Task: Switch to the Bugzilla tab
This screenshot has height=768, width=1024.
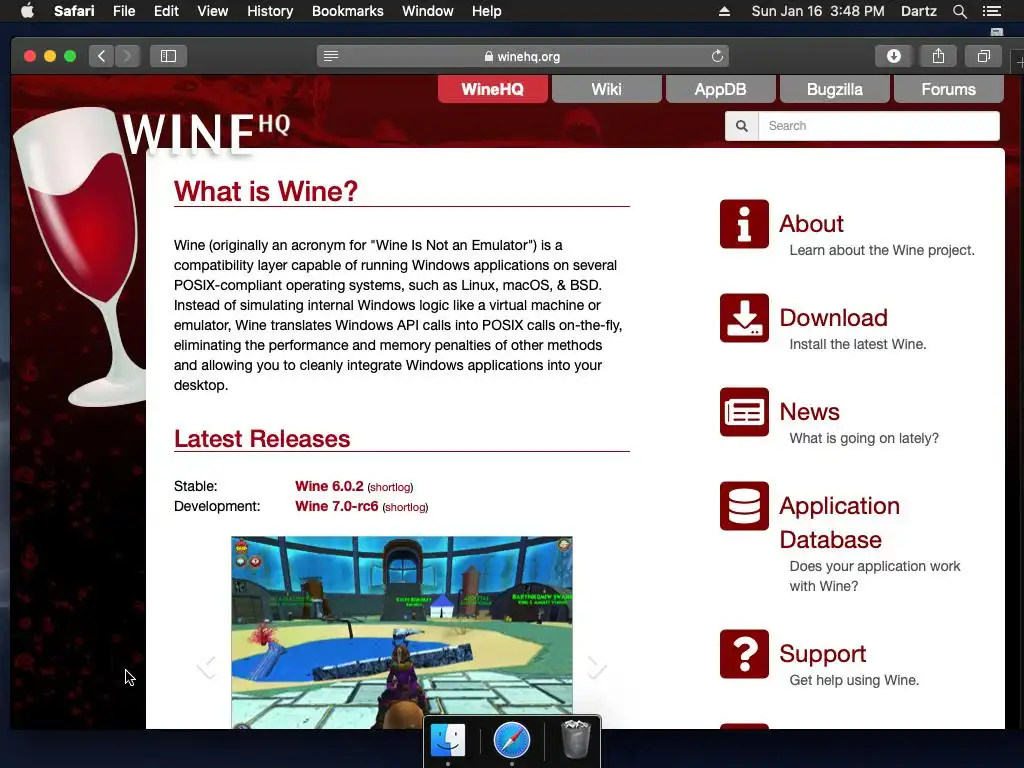Action: 834,89
